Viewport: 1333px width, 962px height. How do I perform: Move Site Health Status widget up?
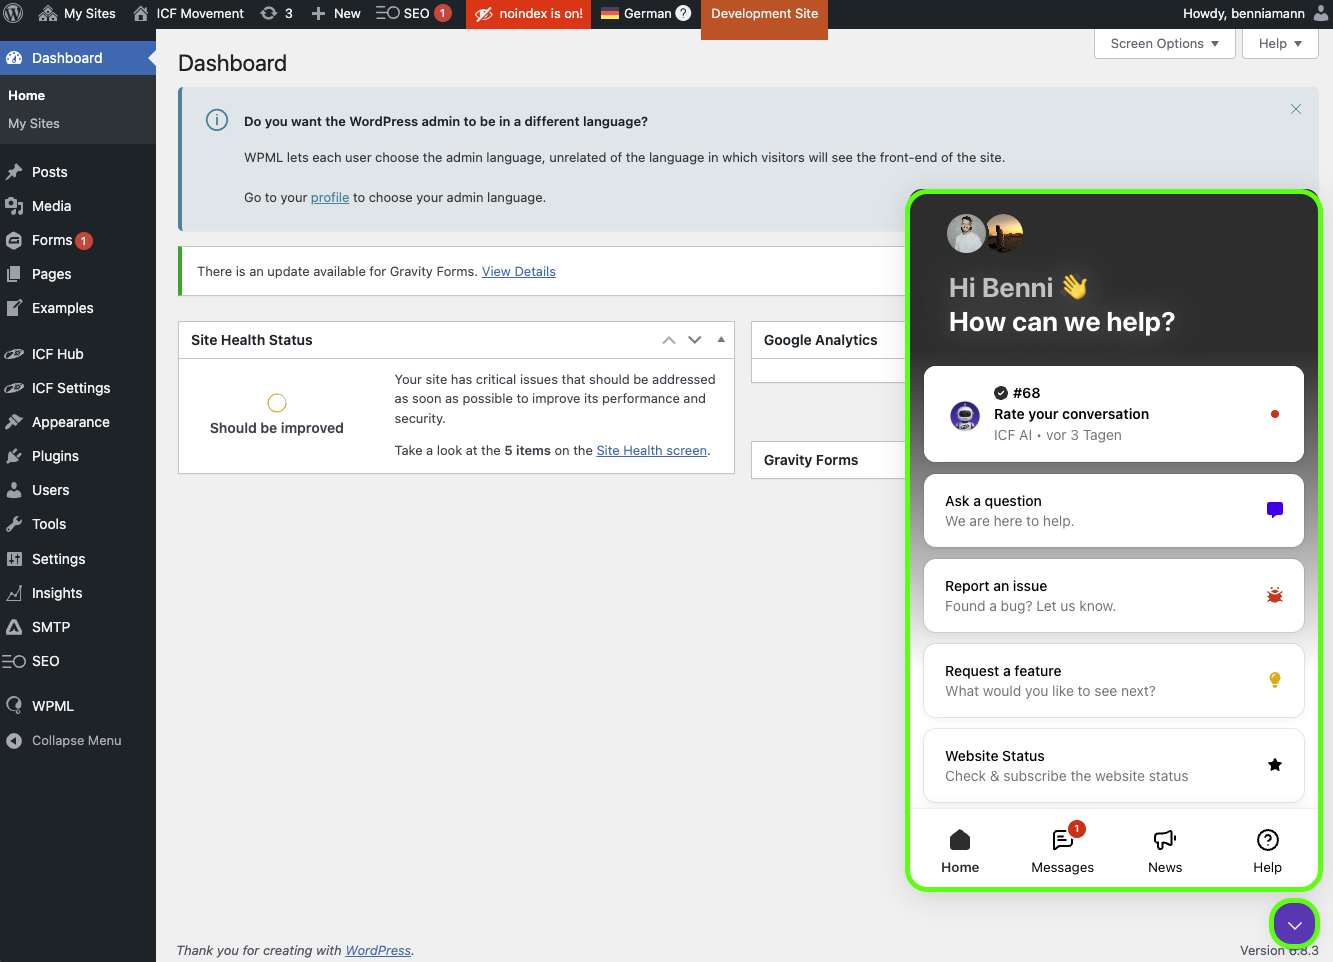(669, 341)
